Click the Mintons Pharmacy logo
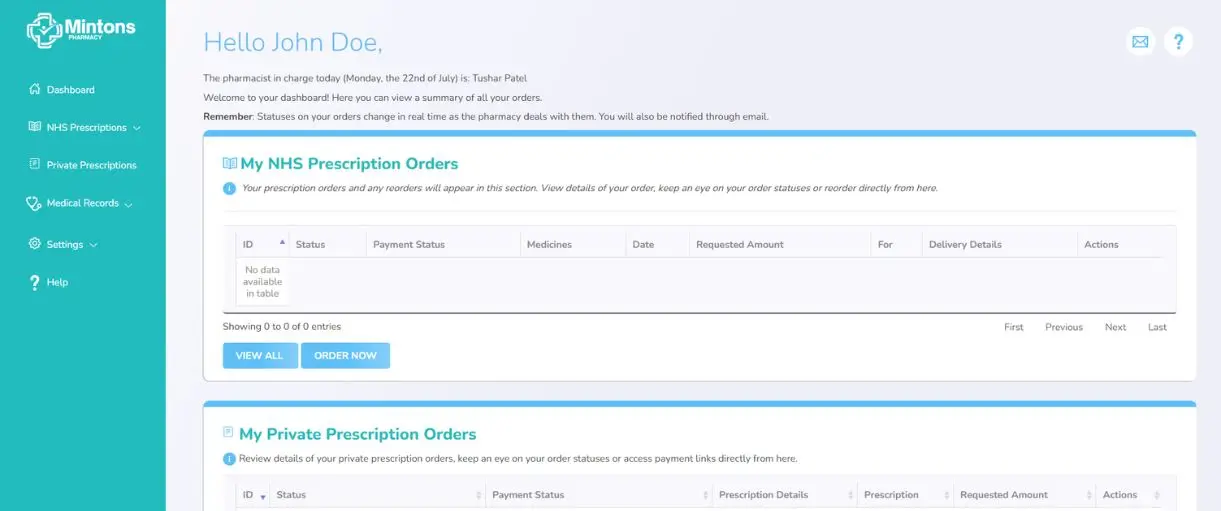Screen dimensions: 1221x511 81,30
